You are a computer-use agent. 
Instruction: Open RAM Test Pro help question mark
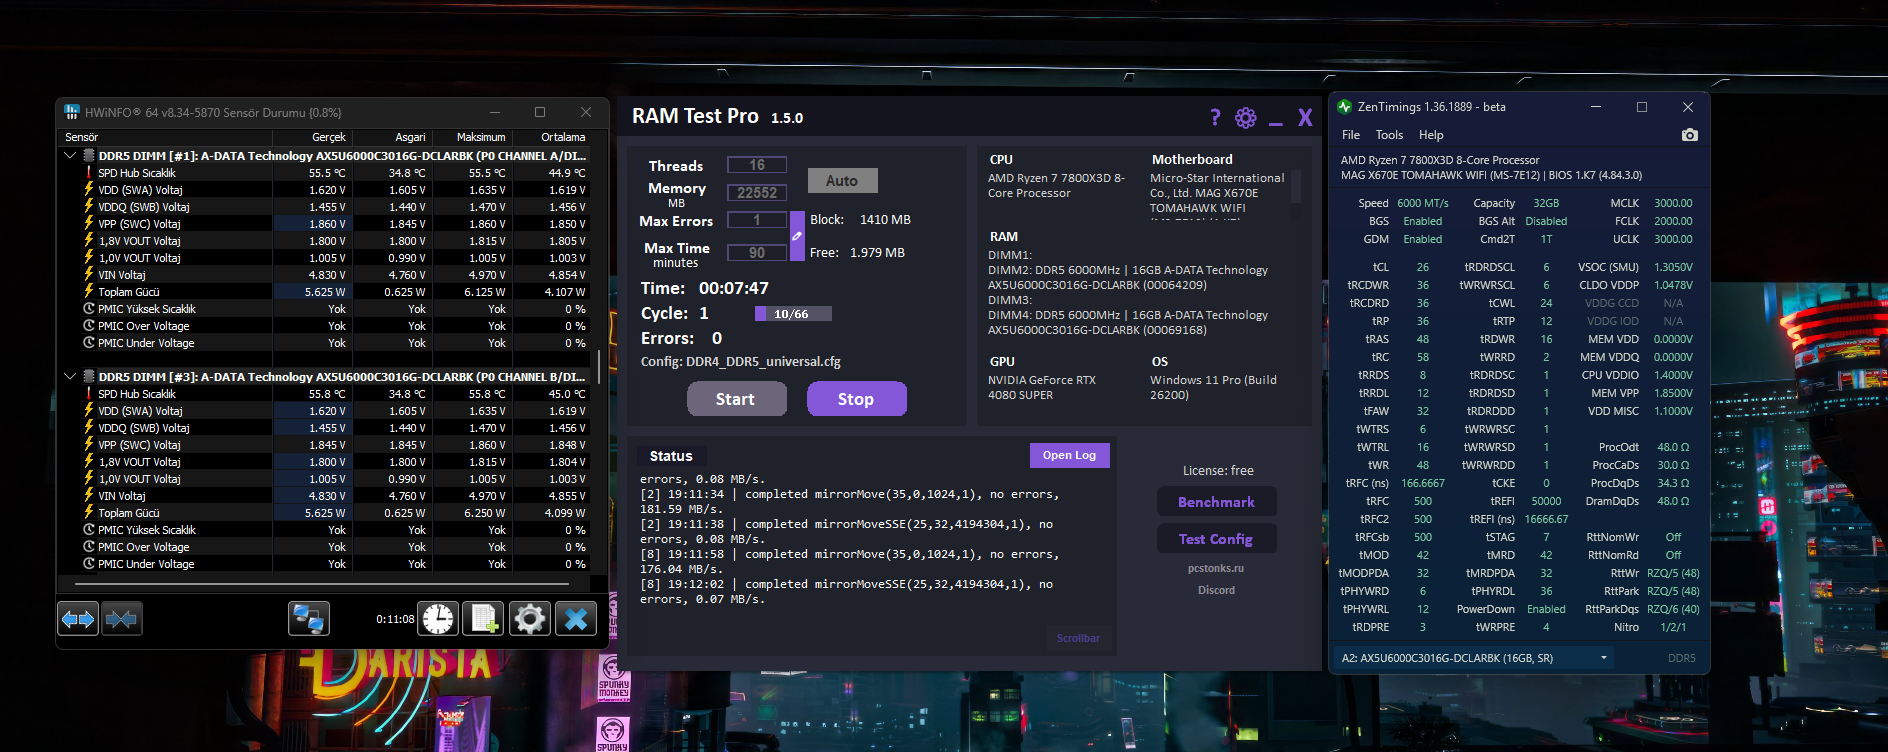point(1215,118)
